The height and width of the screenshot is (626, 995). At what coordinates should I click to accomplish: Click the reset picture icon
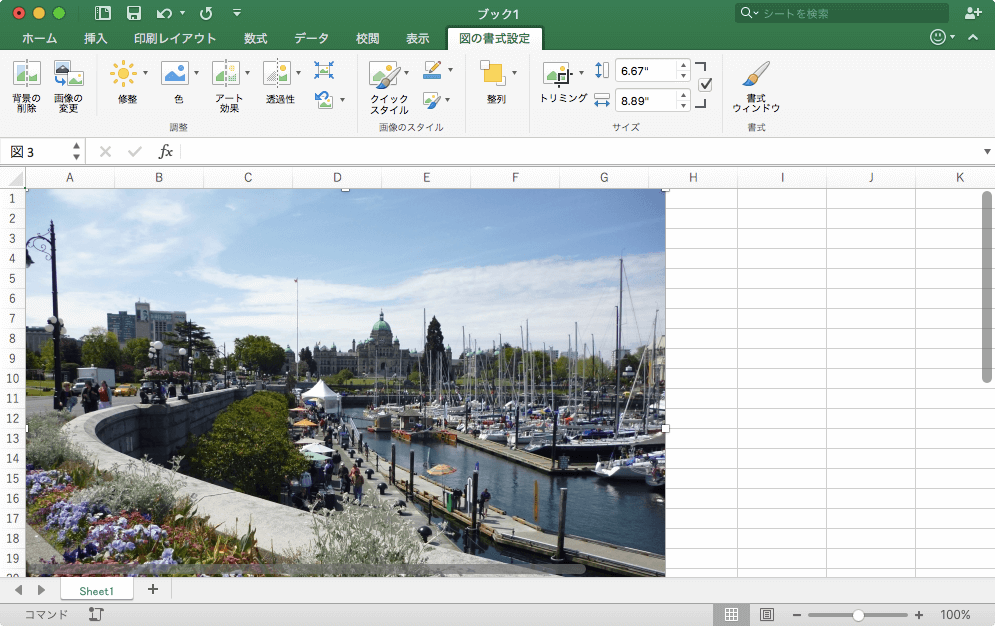(324, 100)
